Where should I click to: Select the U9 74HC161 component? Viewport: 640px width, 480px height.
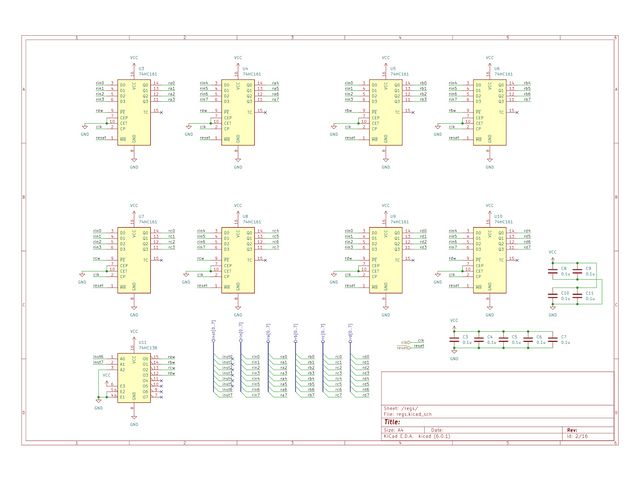(x=383, y=260)
